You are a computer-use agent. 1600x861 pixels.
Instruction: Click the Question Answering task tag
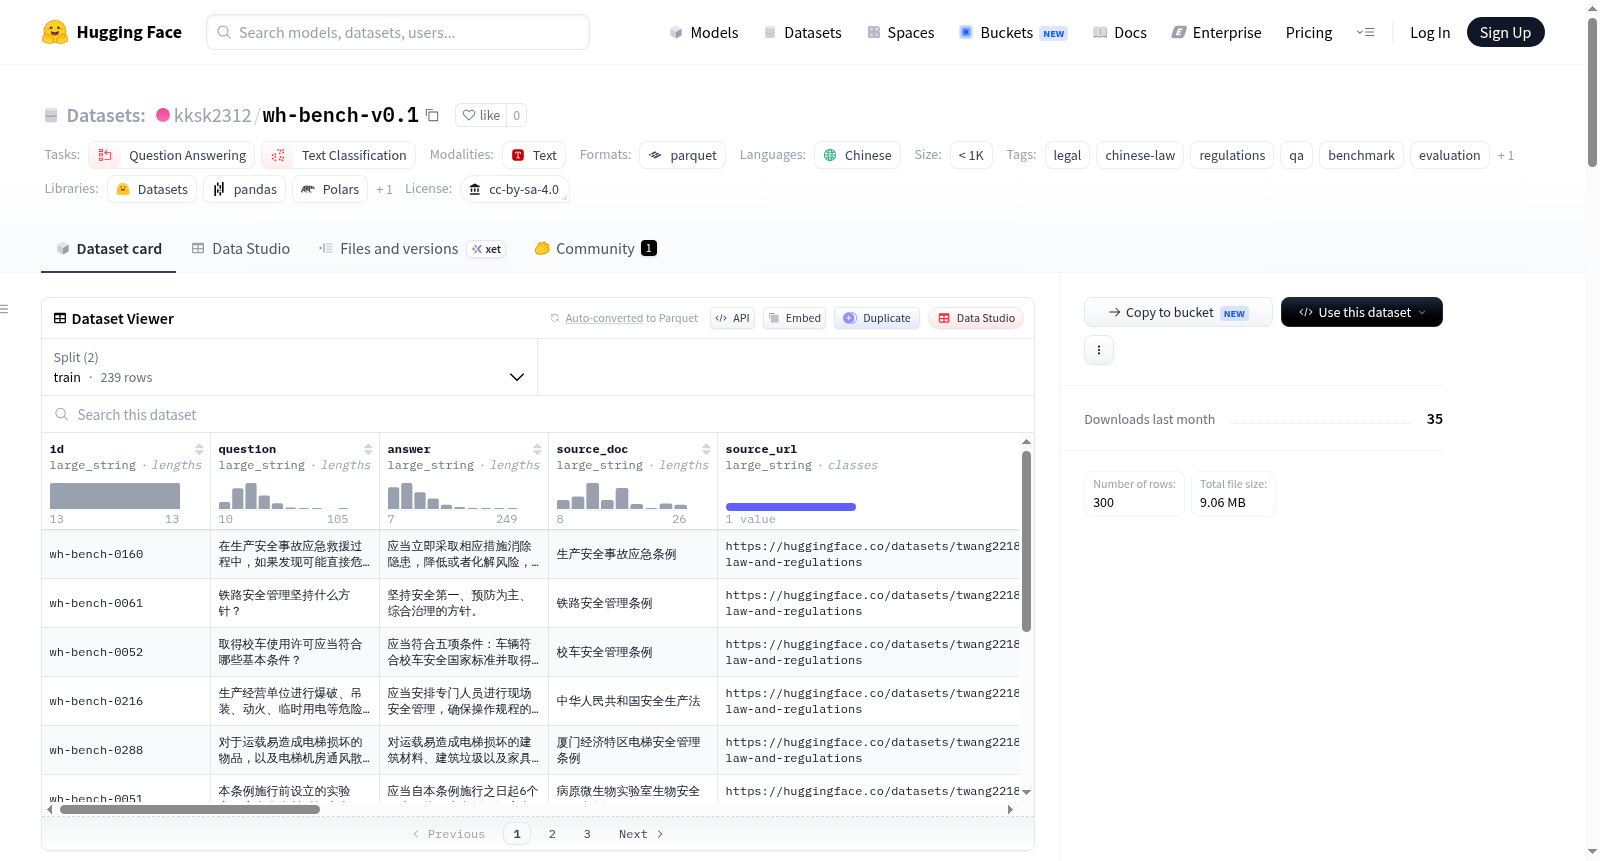coord(172,155)
